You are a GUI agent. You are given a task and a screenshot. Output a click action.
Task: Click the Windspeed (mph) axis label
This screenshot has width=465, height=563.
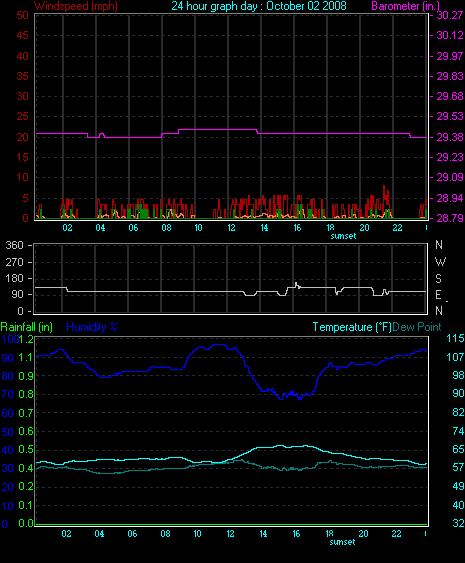(x=76, y=6)
